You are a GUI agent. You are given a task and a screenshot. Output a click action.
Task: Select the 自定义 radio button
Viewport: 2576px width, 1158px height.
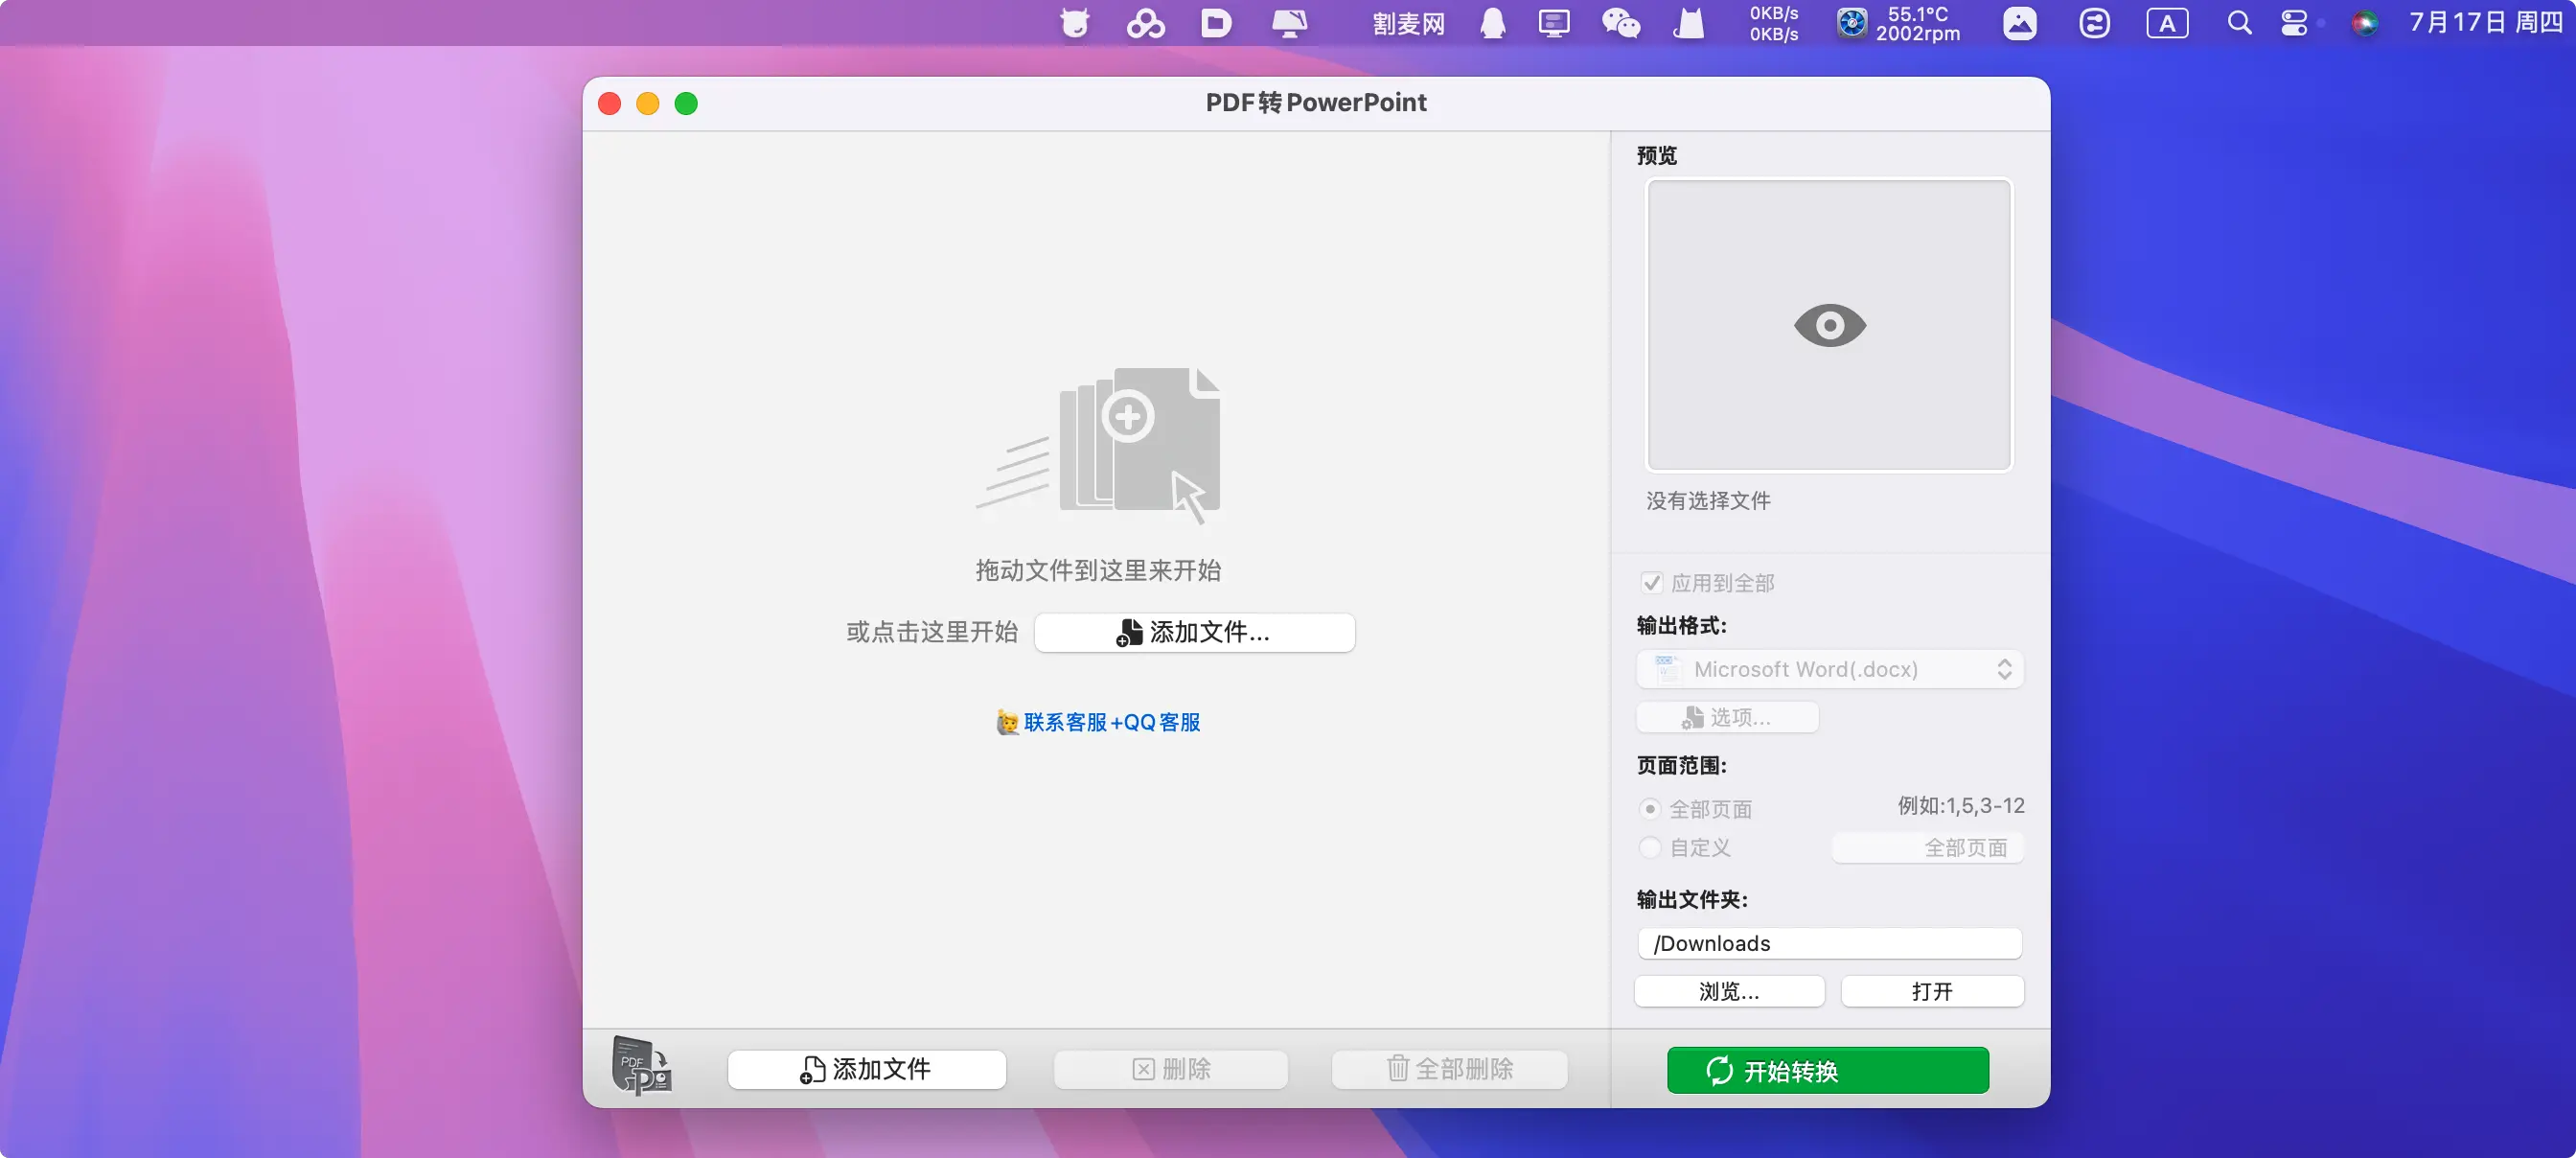point(1650,848)
